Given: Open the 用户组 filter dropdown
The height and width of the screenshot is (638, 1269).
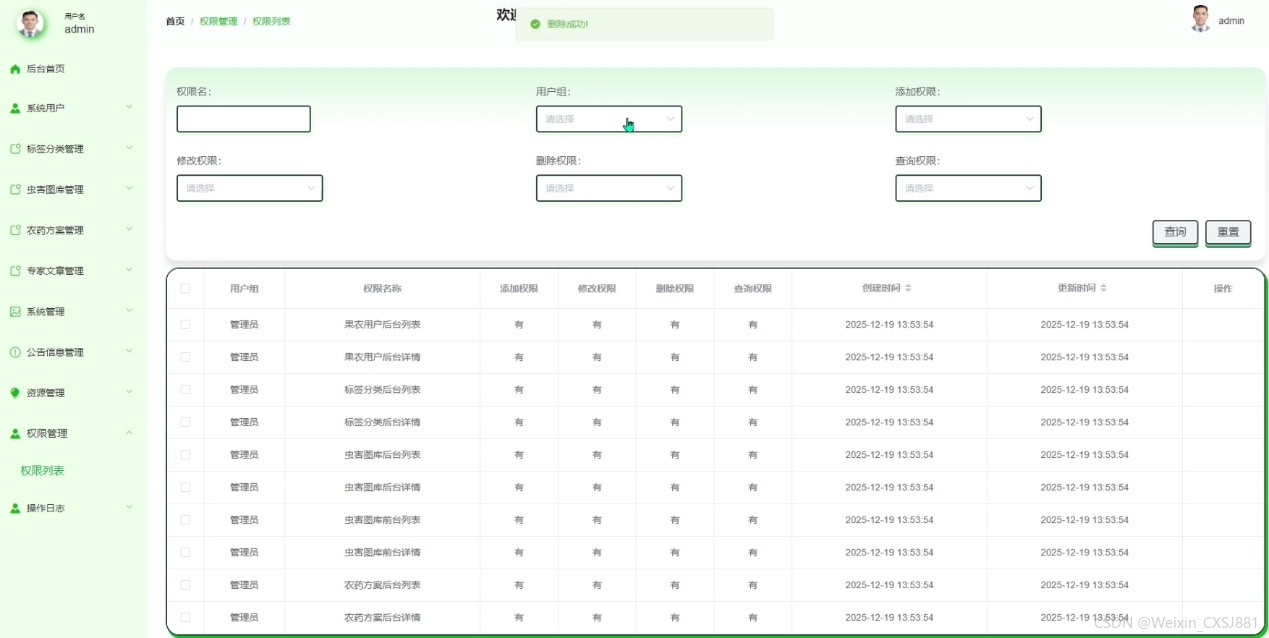Looking at the screenshot, I should point(609,119).
